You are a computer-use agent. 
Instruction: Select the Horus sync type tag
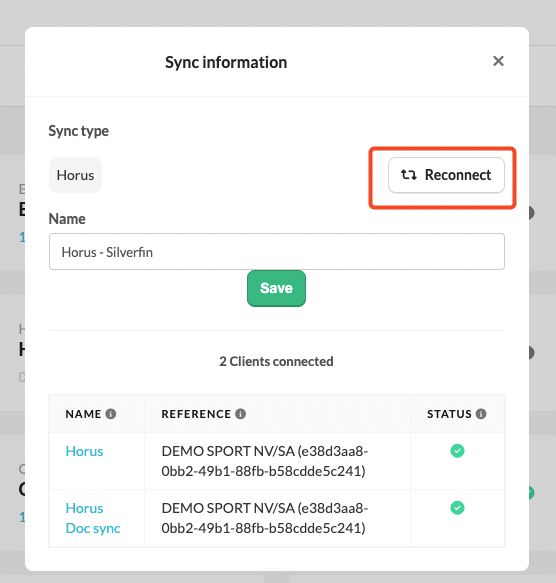click(x=75, y=175)
